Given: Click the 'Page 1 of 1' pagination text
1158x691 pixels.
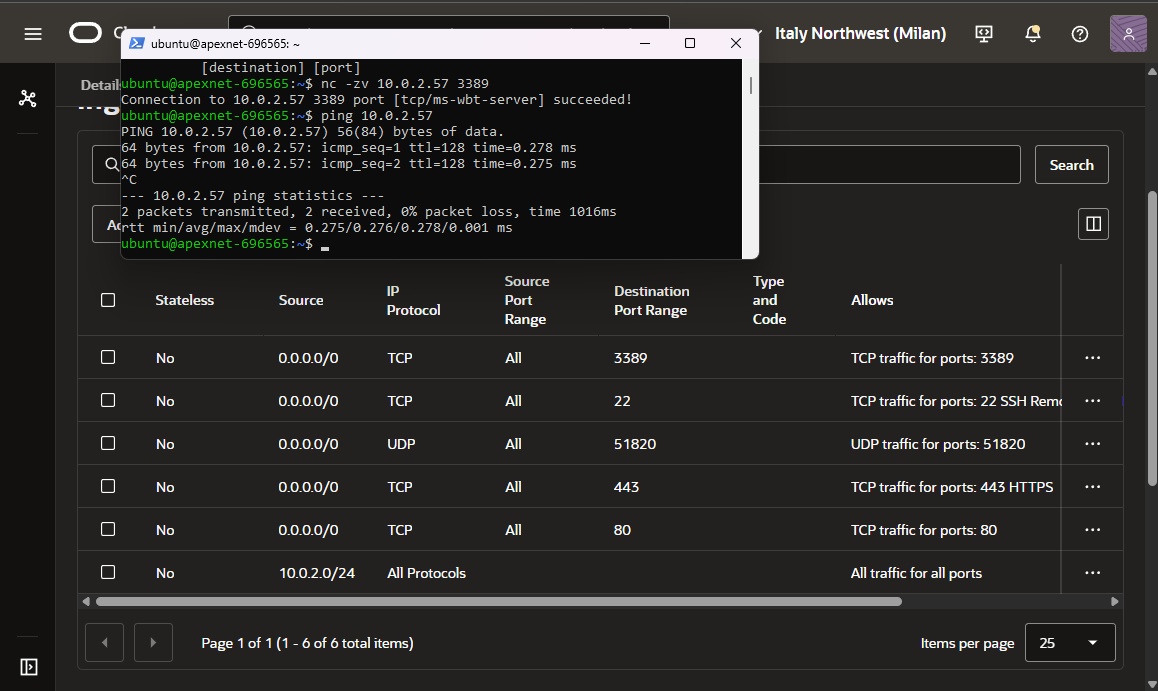Looking at the screenshot, I should [x=307, y=643].
